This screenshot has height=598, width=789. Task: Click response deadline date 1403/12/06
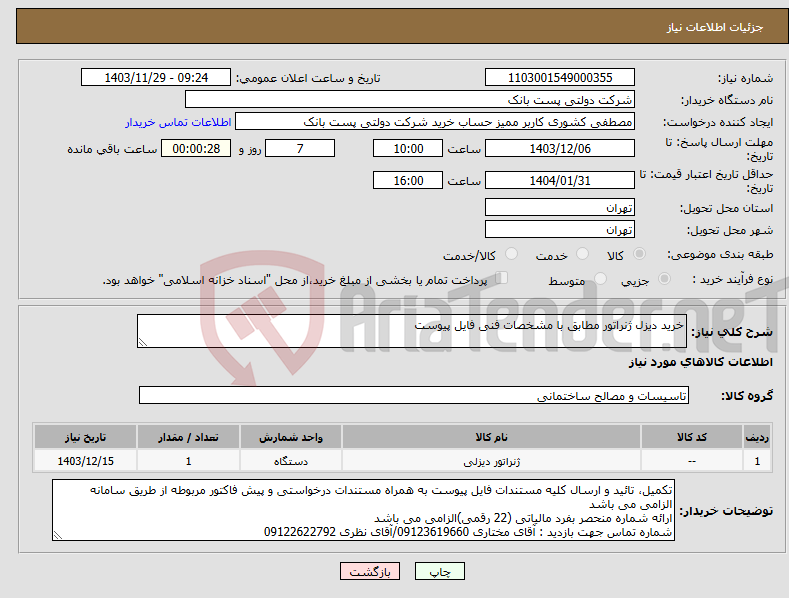(560, 148)
